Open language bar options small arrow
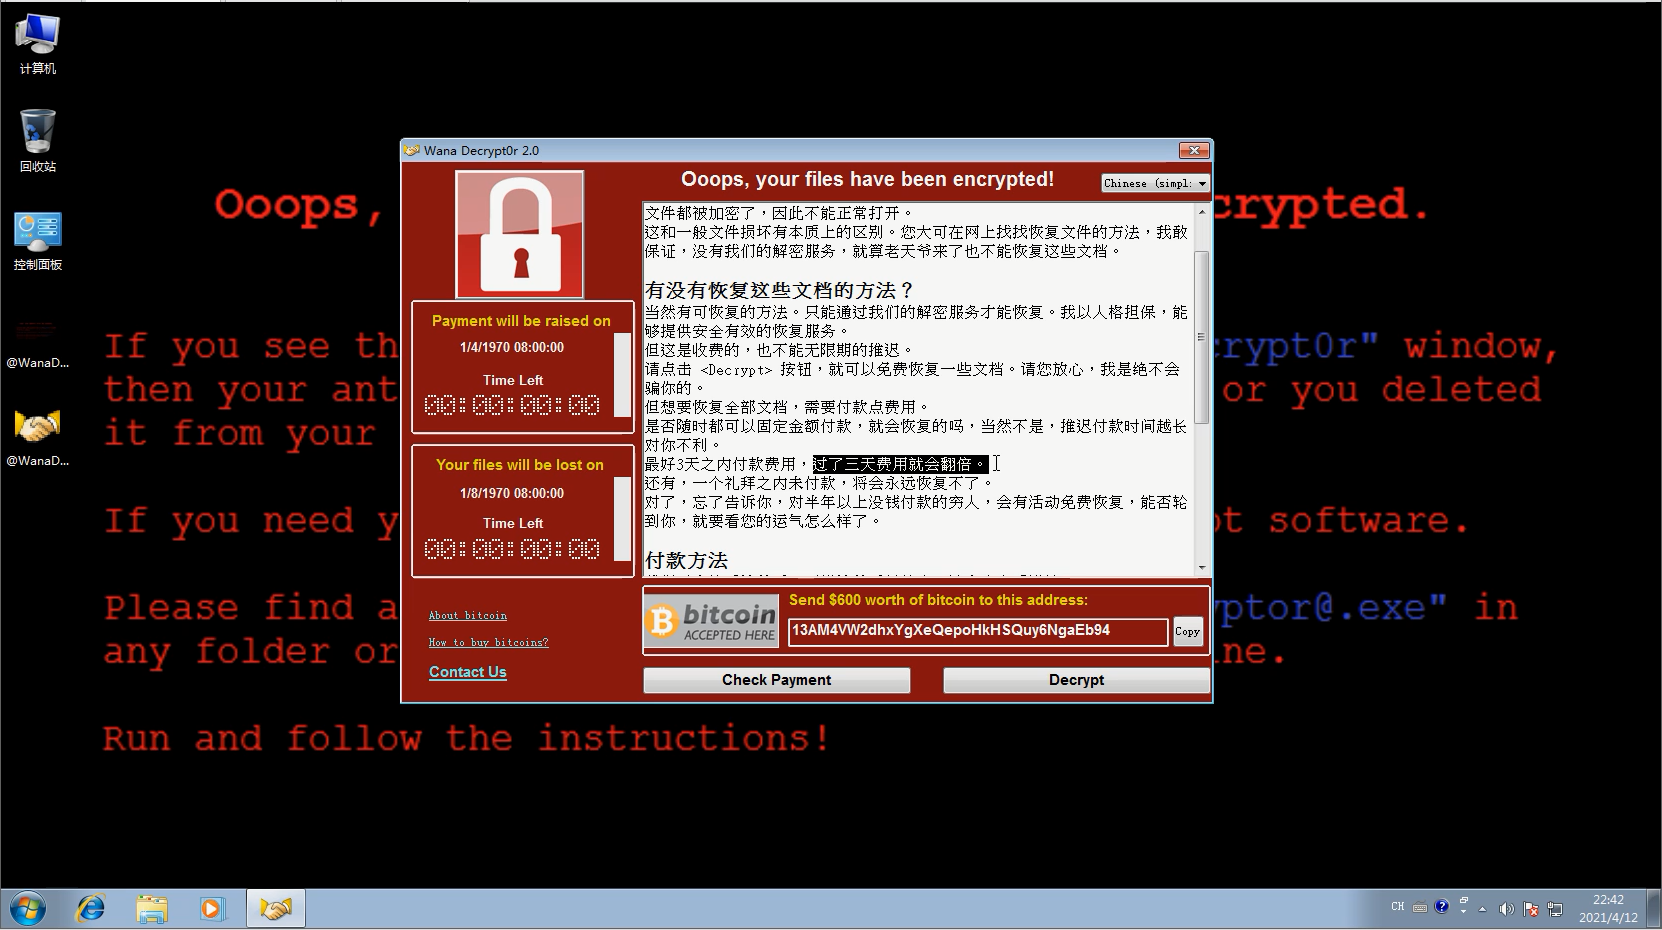This screenshot has height=930, width=1662. (x=1463, y=912)
